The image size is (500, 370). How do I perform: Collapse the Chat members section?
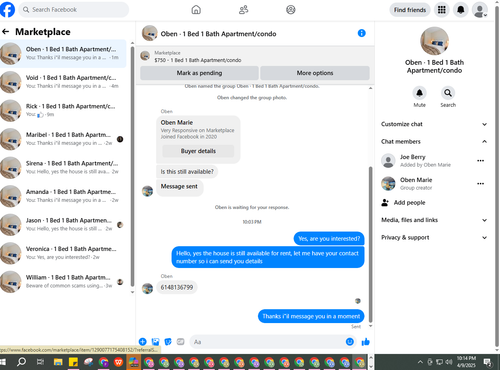[434, 142]
